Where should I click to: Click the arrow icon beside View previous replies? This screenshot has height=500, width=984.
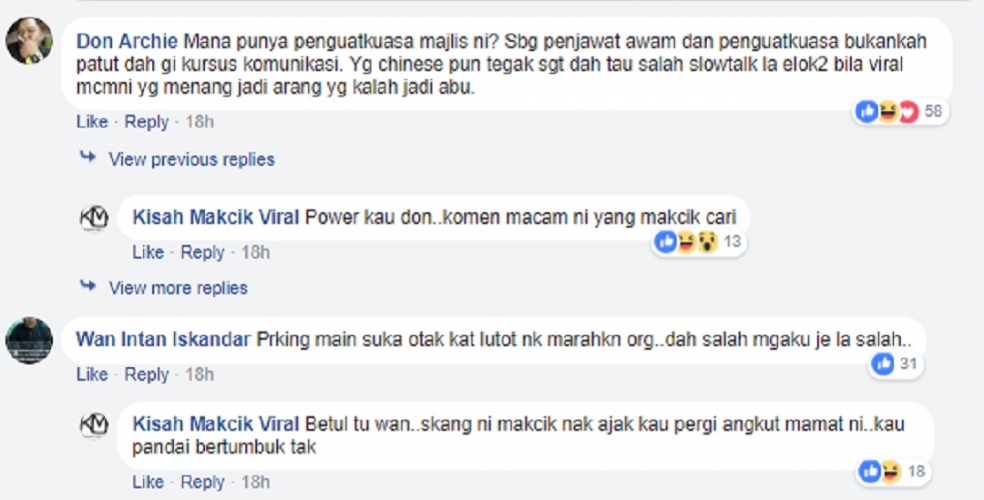[x=88, y=157]
